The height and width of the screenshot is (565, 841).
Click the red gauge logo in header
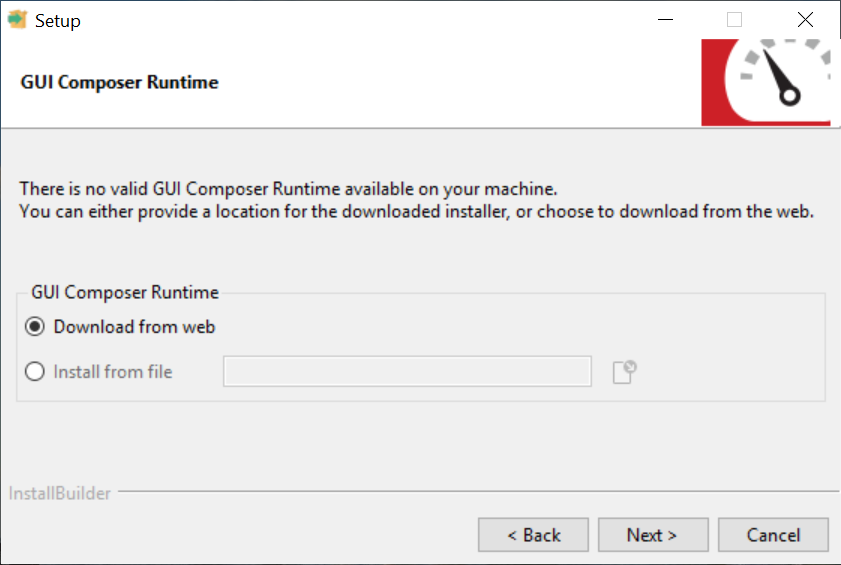point(765,82)
